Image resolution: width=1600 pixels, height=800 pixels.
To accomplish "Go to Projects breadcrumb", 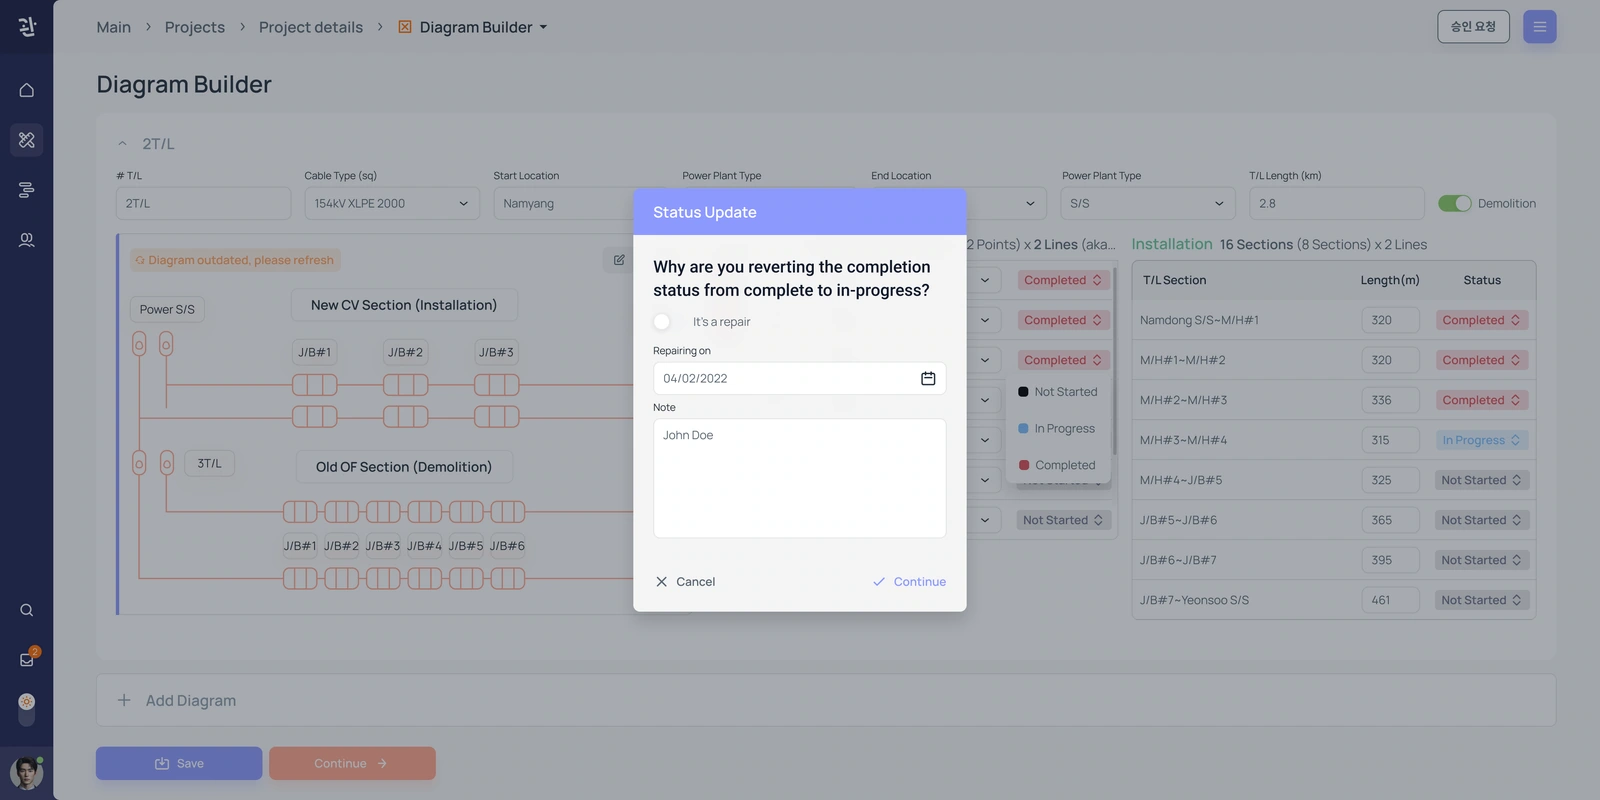I will [x=195, y=27].
